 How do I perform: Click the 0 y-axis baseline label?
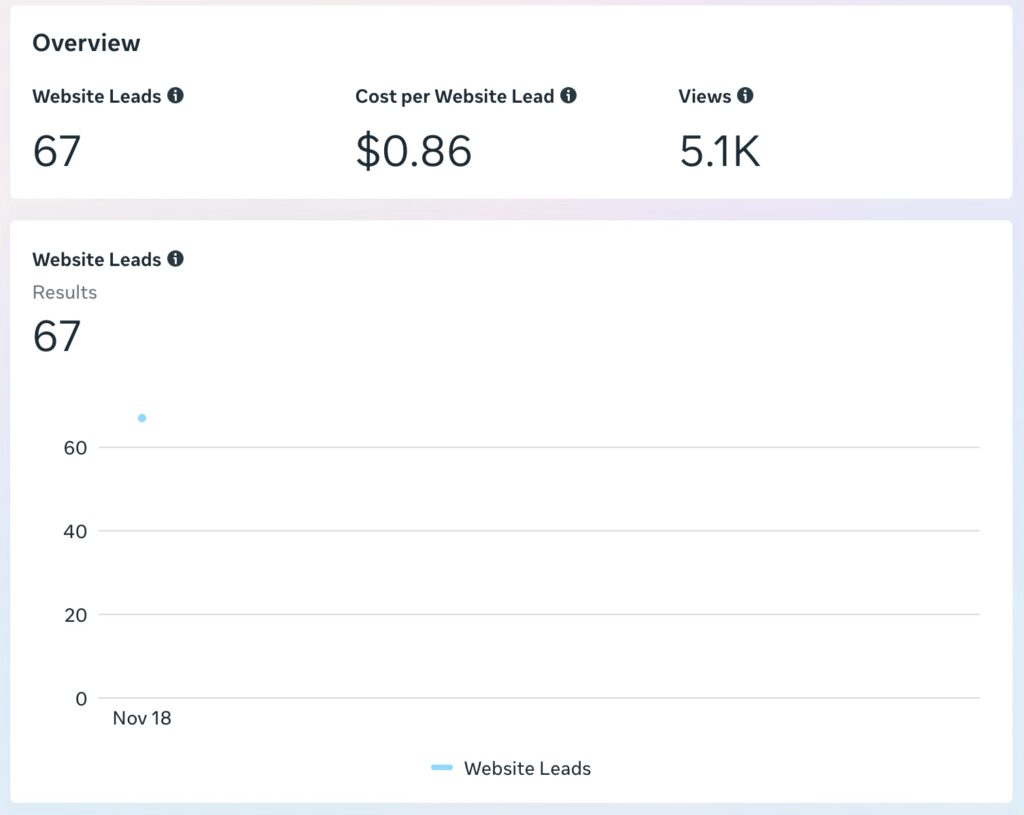pos(81,698)
